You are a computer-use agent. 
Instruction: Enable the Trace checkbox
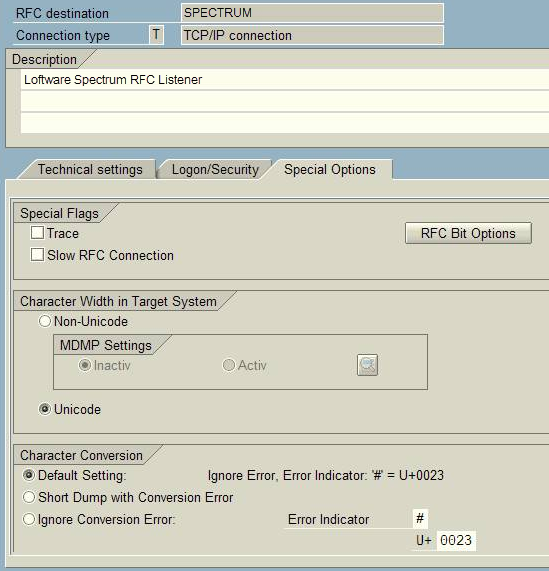pyautogui.click(x=37, y=233)
